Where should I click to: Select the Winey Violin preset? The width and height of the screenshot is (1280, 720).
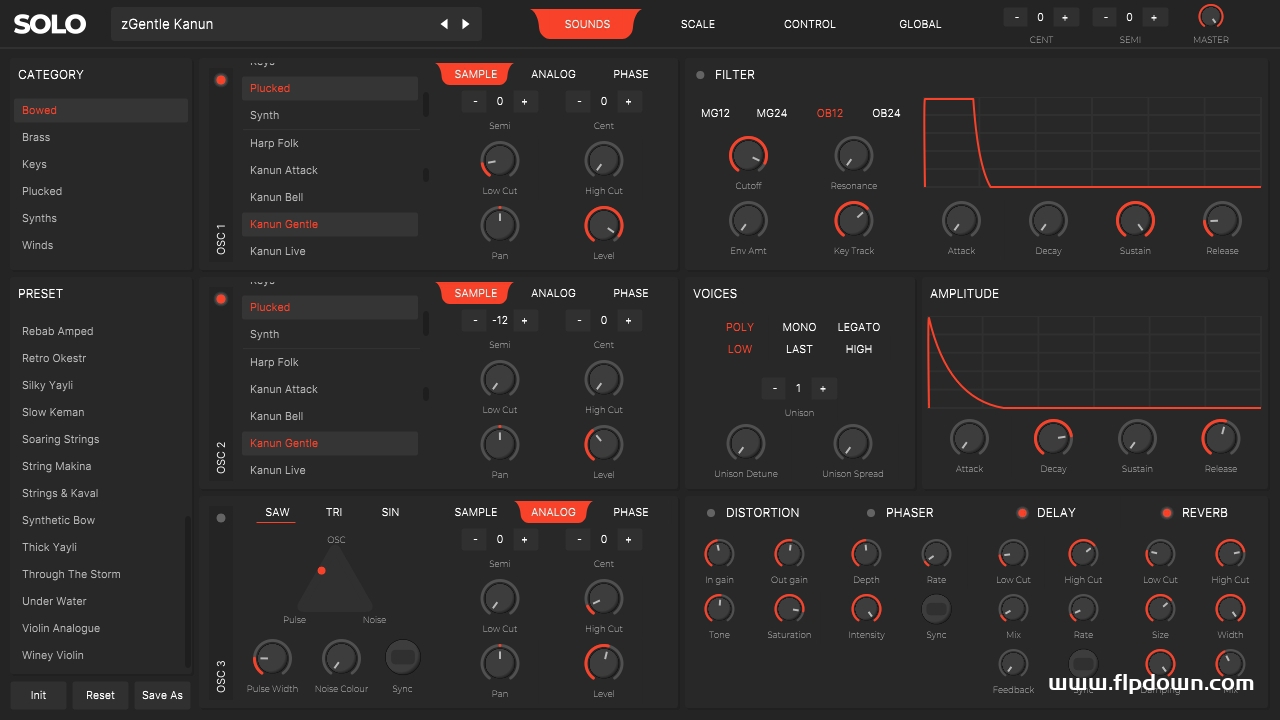(x=53, y=655)
